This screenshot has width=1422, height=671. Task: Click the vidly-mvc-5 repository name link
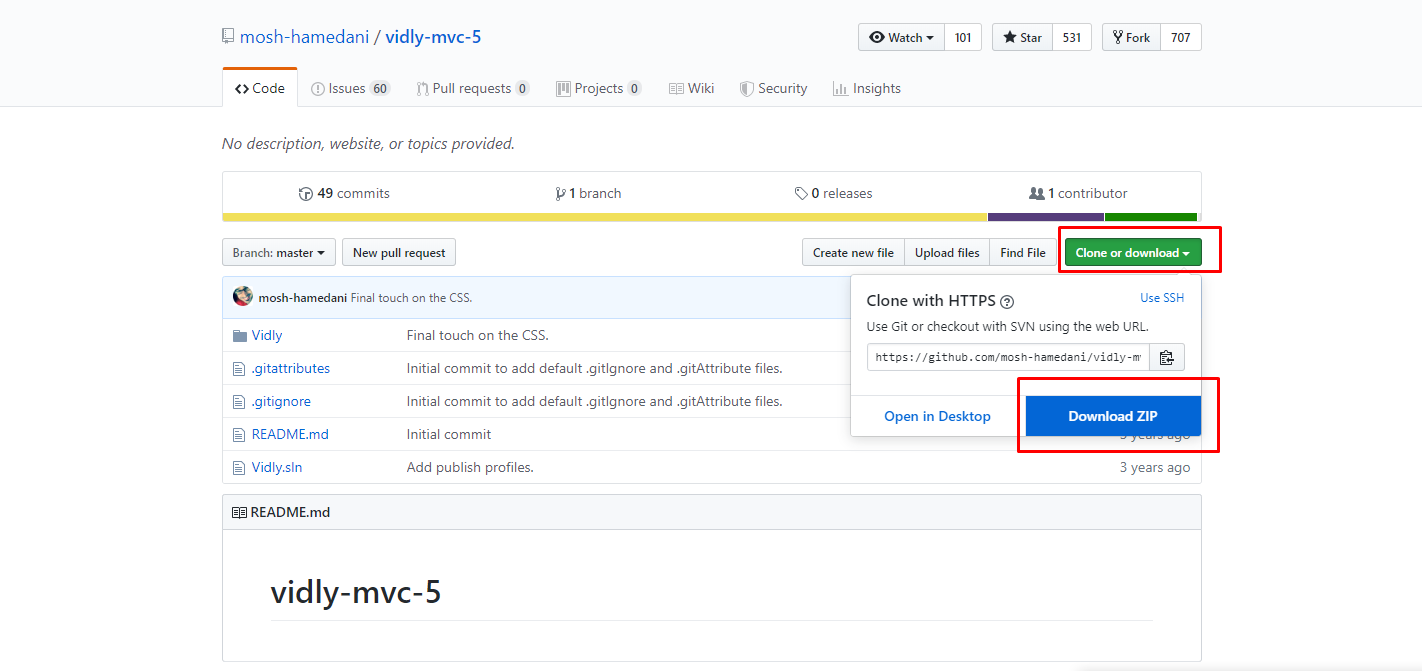pyautogui.click(x=433, y=37)
